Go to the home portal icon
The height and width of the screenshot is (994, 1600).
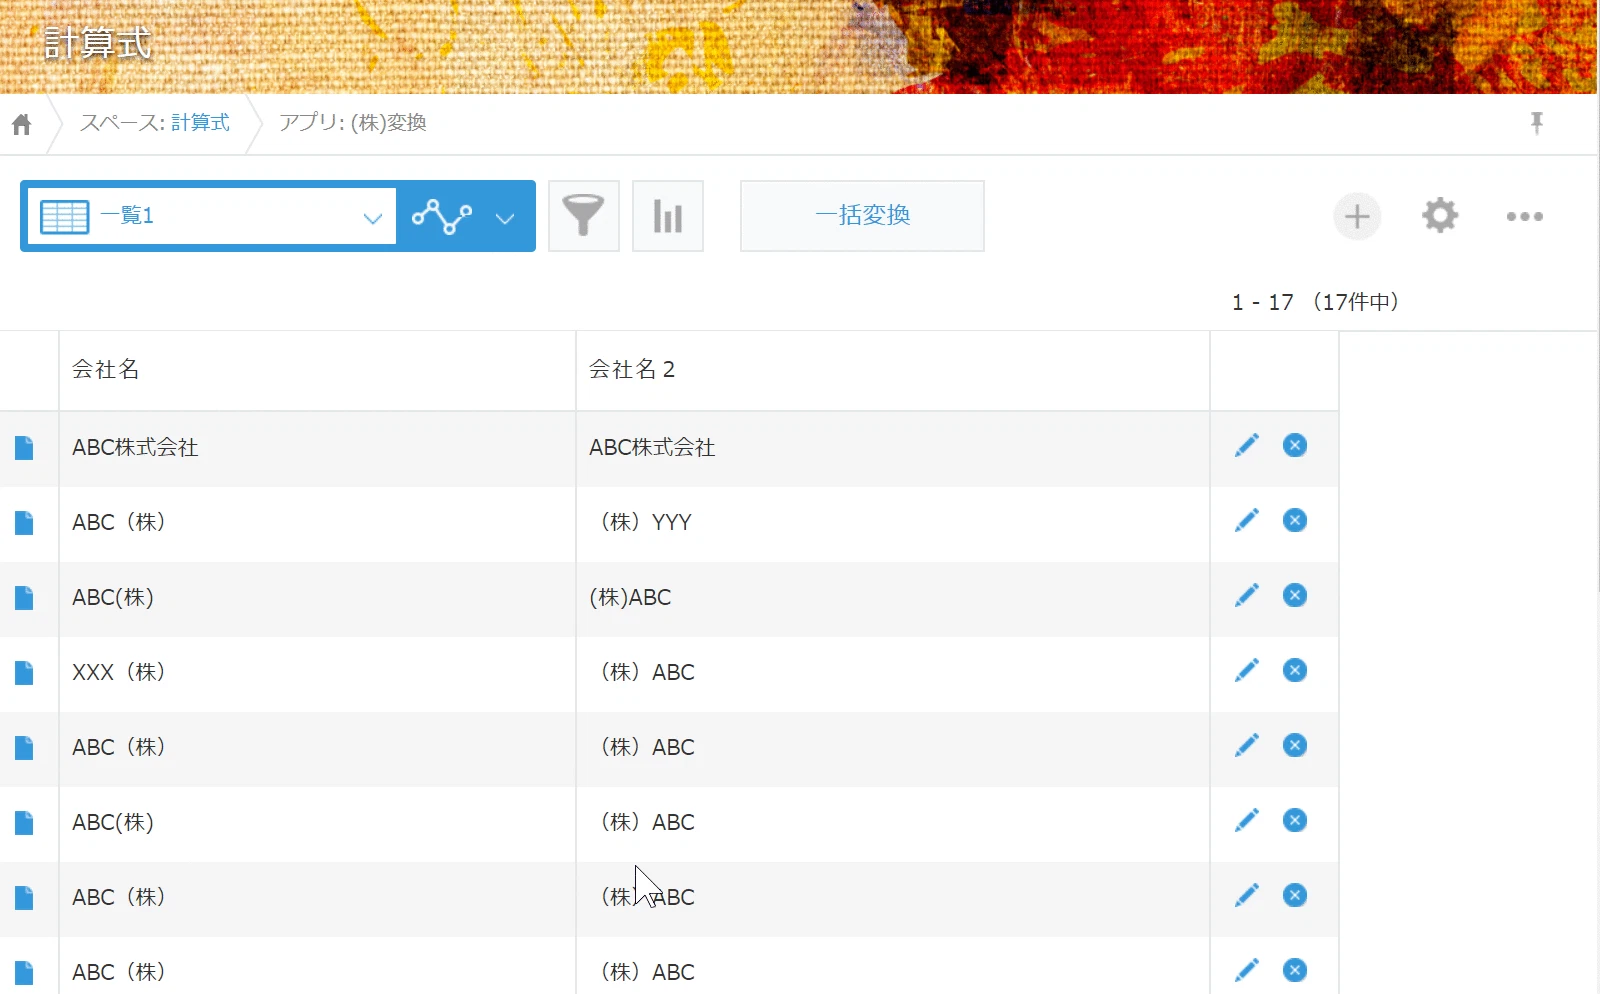22,124
